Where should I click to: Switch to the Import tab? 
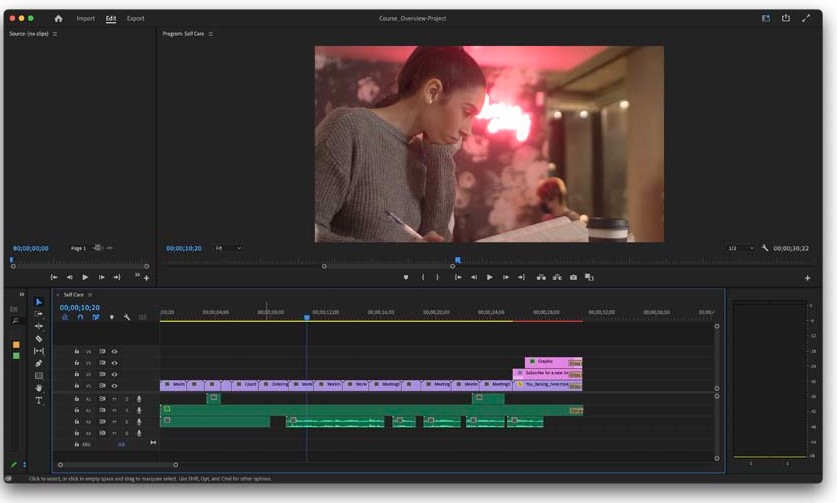pyautogui.click(x=85, y=18)
